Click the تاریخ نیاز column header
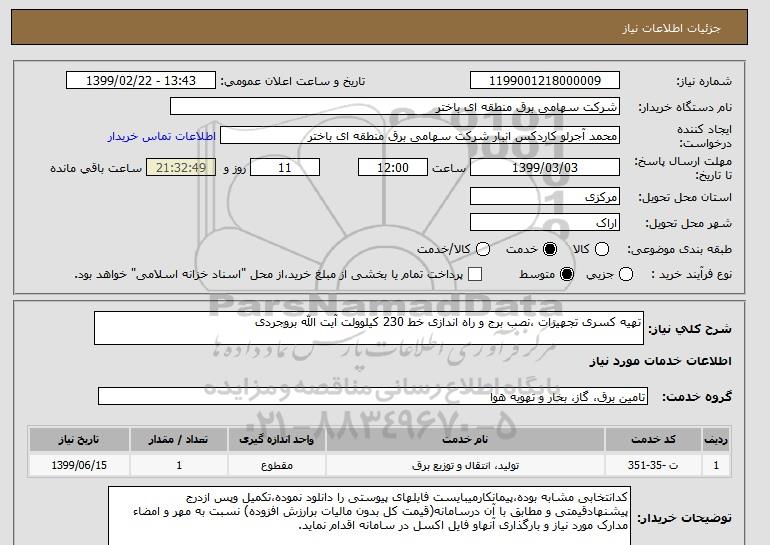Viewport: 770px width, 545px height. pos(79,439)
